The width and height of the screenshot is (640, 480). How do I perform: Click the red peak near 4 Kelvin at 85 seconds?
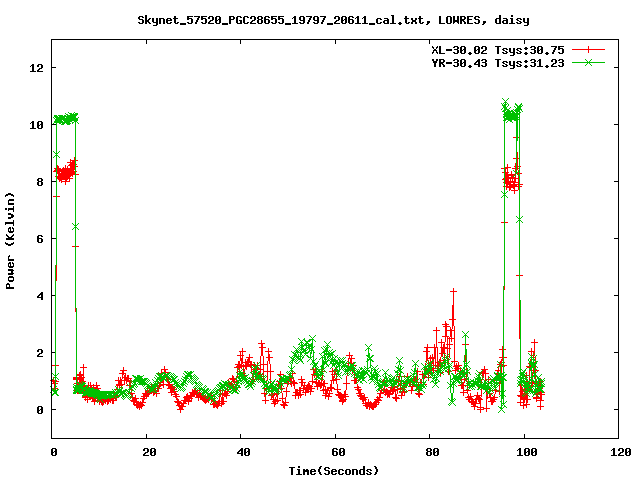click(453, 291)
